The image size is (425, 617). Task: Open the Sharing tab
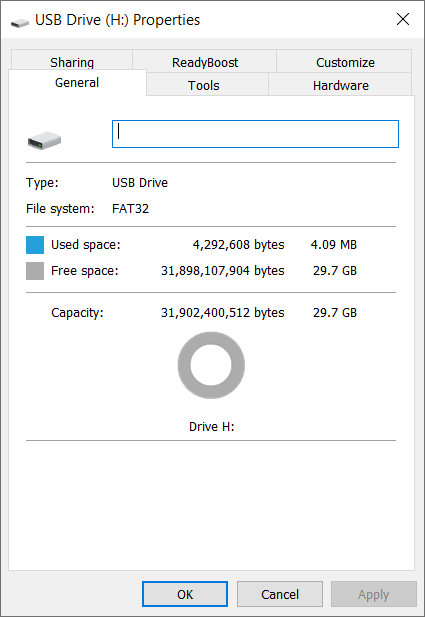[72, 61]
